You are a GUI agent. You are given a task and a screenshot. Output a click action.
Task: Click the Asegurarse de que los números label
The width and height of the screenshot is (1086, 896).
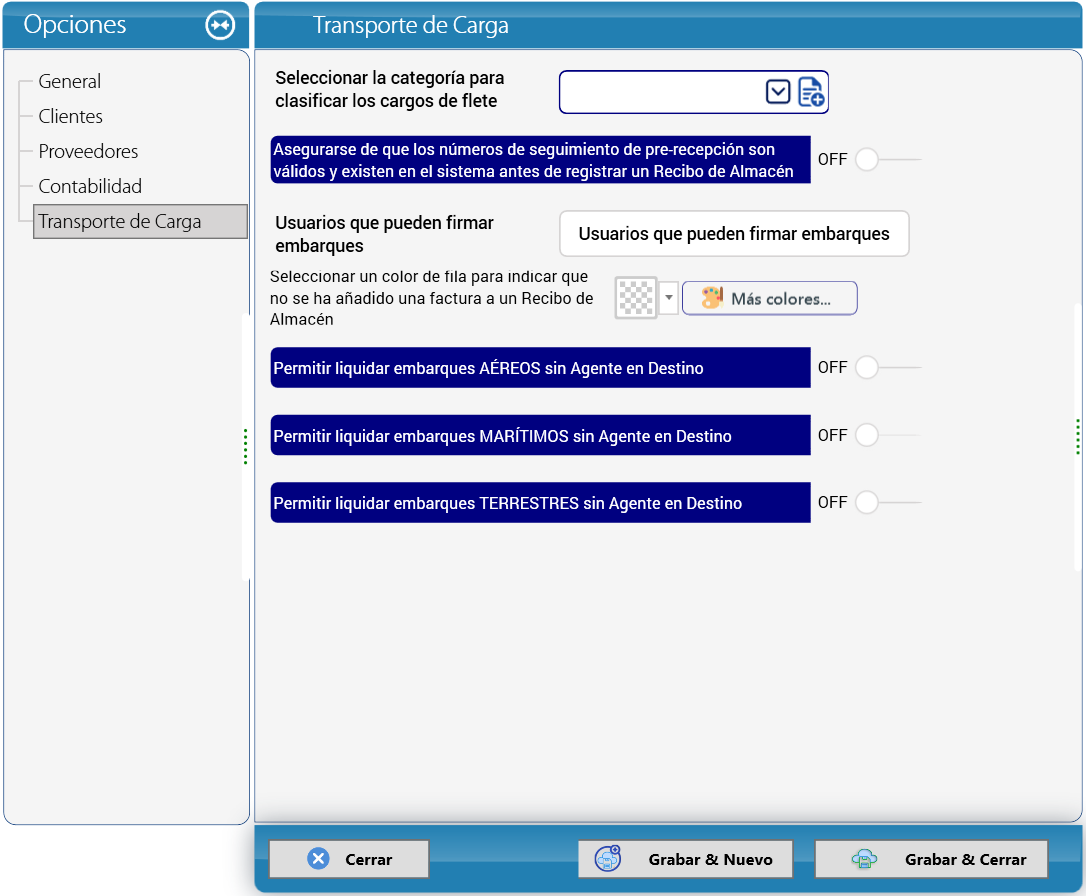(540, 160)
